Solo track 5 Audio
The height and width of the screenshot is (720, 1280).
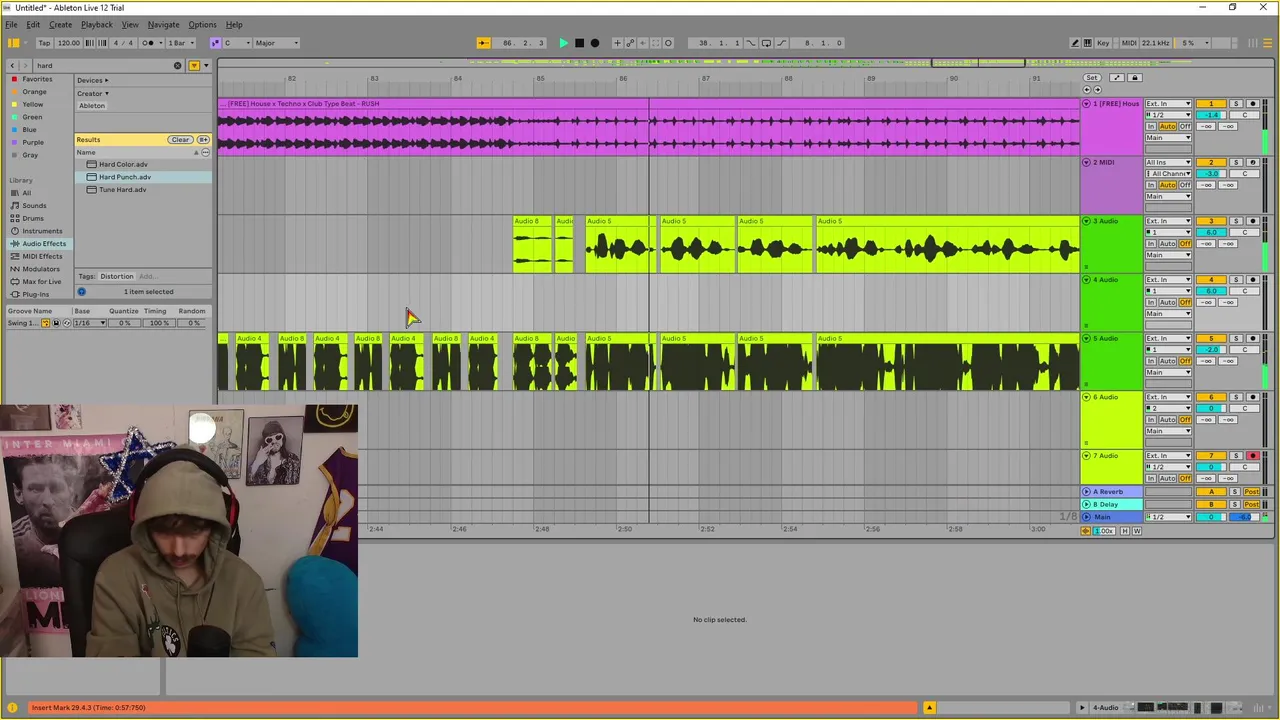click(1235, 338)
